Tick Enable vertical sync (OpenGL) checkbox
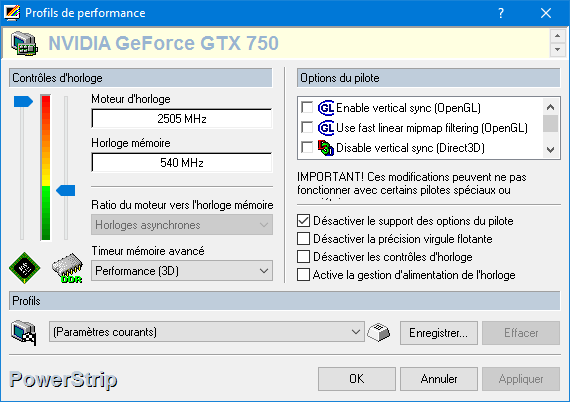This screenshot has height=402, width=570. point(307,108)
